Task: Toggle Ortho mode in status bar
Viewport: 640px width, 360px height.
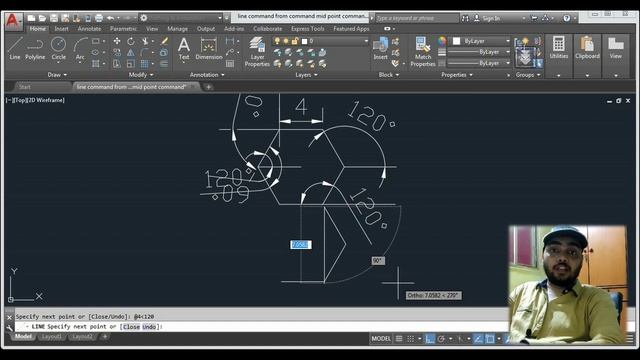Action: [x=430, y=339]
